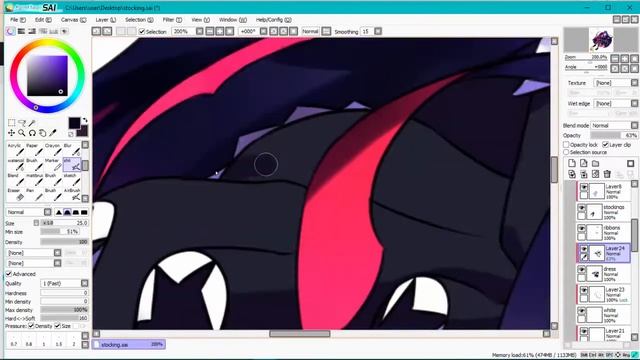This screenshot has height=360, width=640.
Task: Toggle the Advanced brush settings checkbox
Action: pos(9,274)
